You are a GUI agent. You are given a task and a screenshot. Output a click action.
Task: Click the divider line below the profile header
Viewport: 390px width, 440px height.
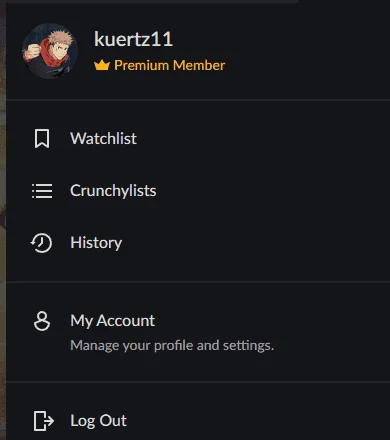tap(198, 99)
